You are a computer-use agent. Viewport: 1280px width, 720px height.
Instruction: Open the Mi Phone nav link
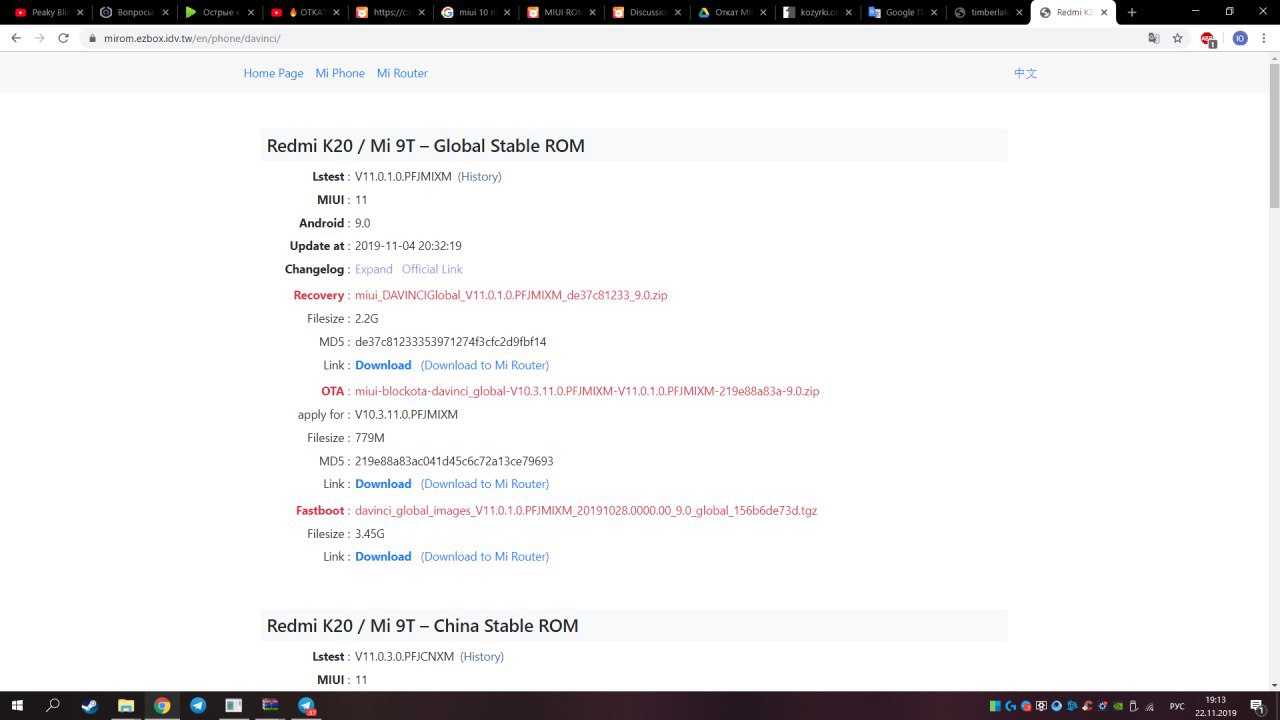coord(340,73)
